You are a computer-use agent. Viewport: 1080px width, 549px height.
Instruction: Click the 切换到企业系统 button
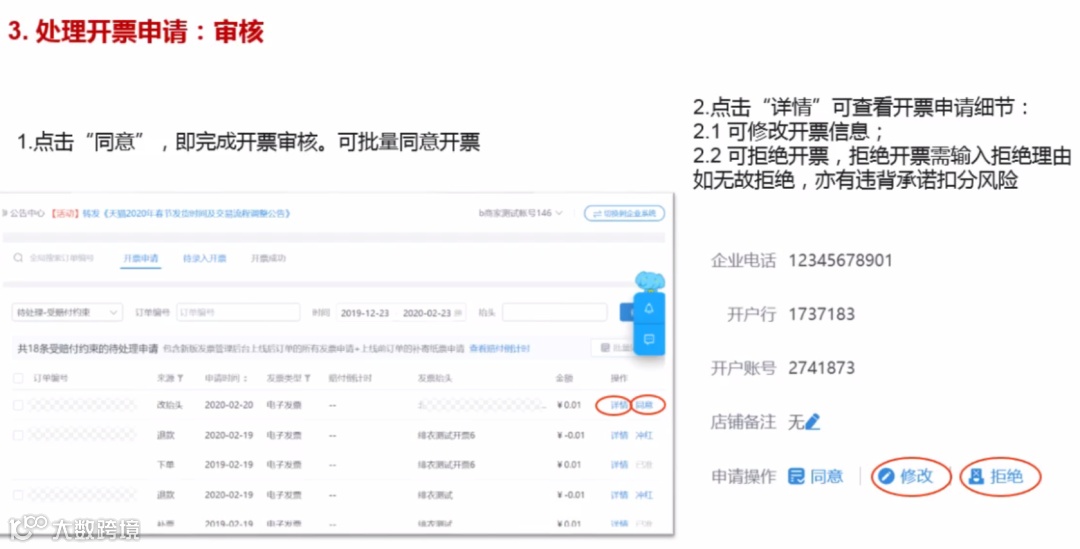point(625,214)
